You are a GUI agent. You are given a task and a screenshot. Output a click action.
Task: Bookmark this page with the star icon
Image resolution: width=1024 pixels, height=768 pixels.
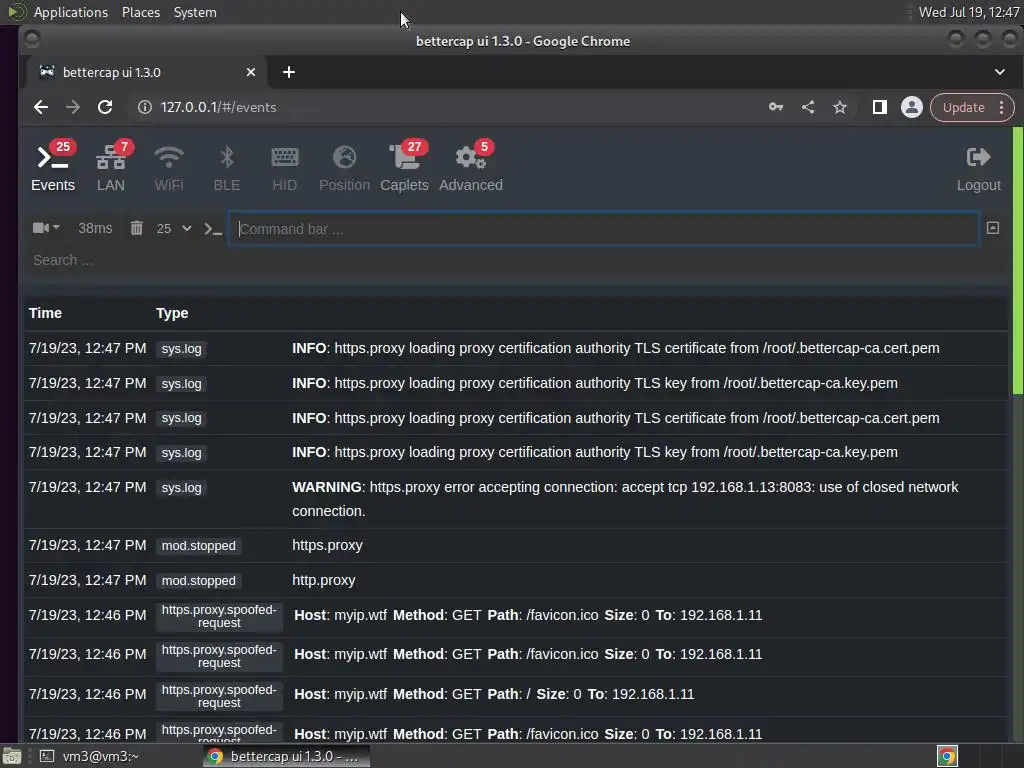[x=840, y=107]
